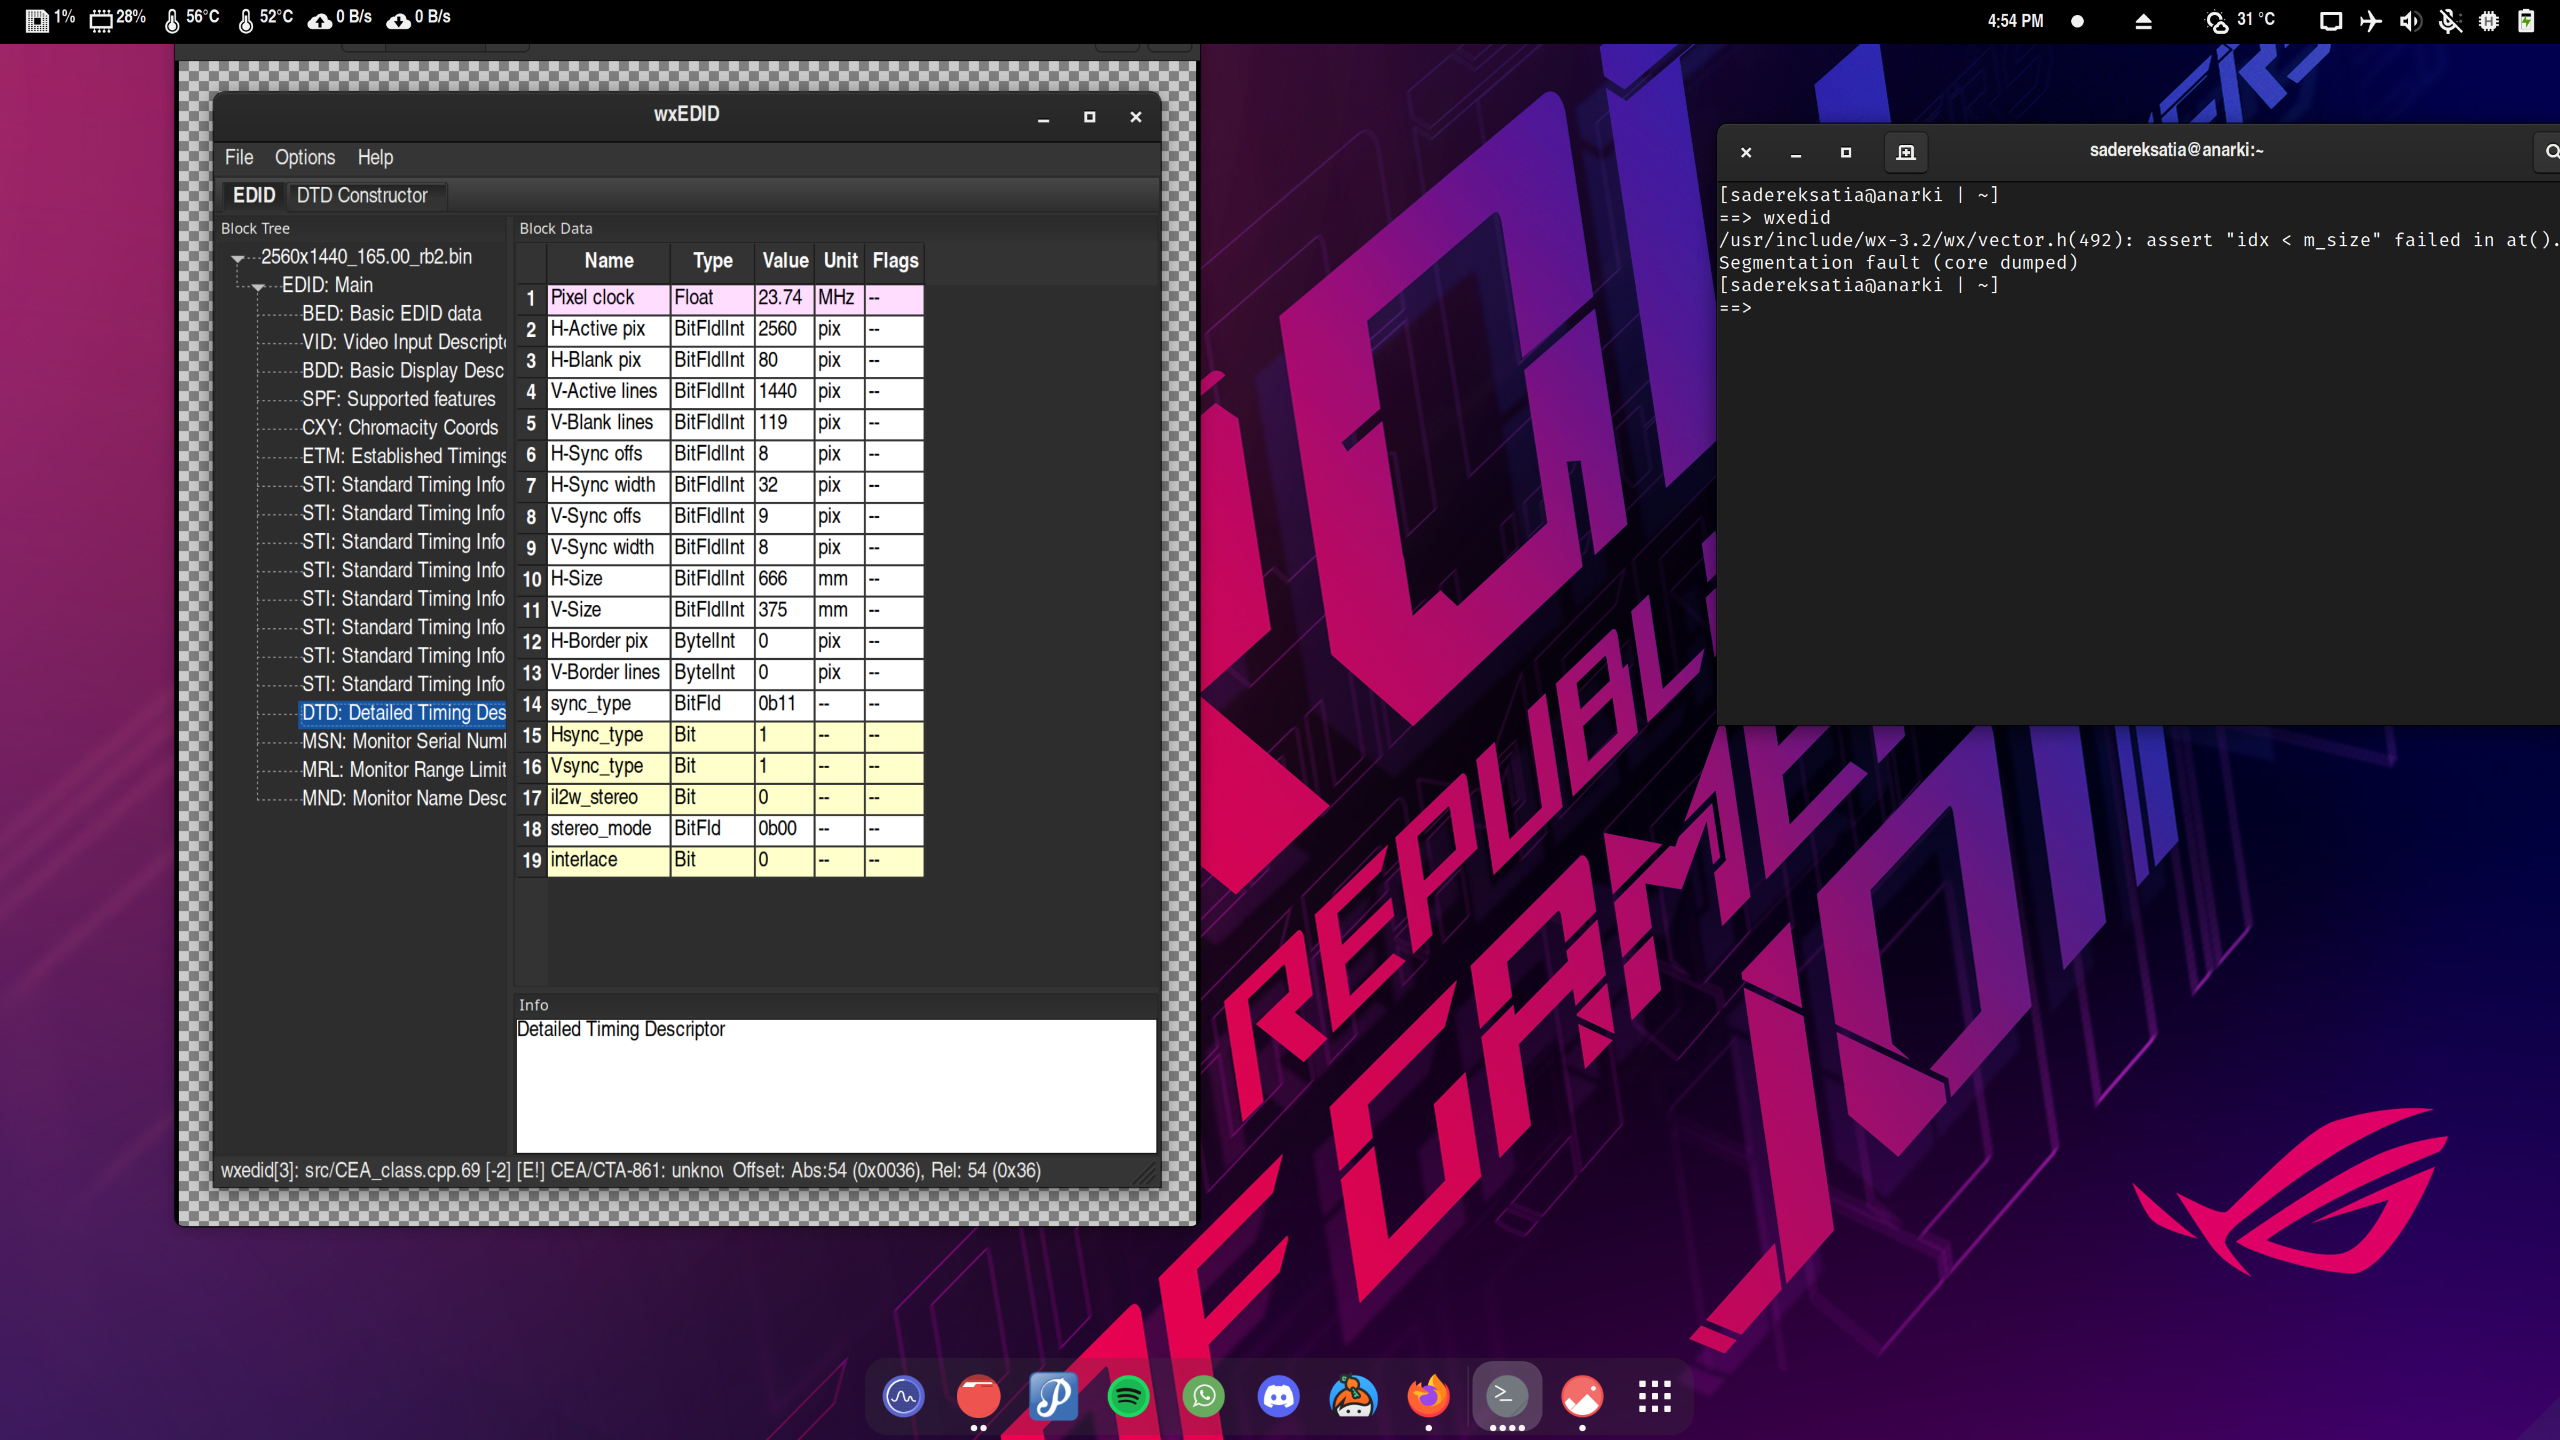This screenshot has height=1440, width=2560.
Task: Show the applications grid
Action: 1655,1396
